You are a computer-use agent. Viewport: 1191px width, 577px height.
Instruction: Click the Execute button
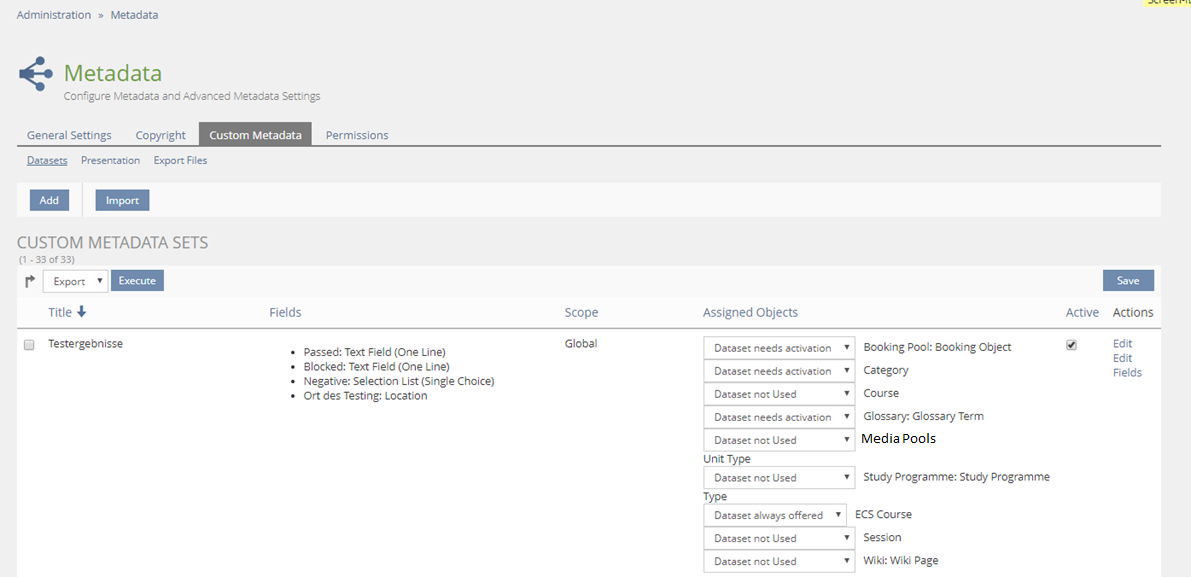pos(137,281)
